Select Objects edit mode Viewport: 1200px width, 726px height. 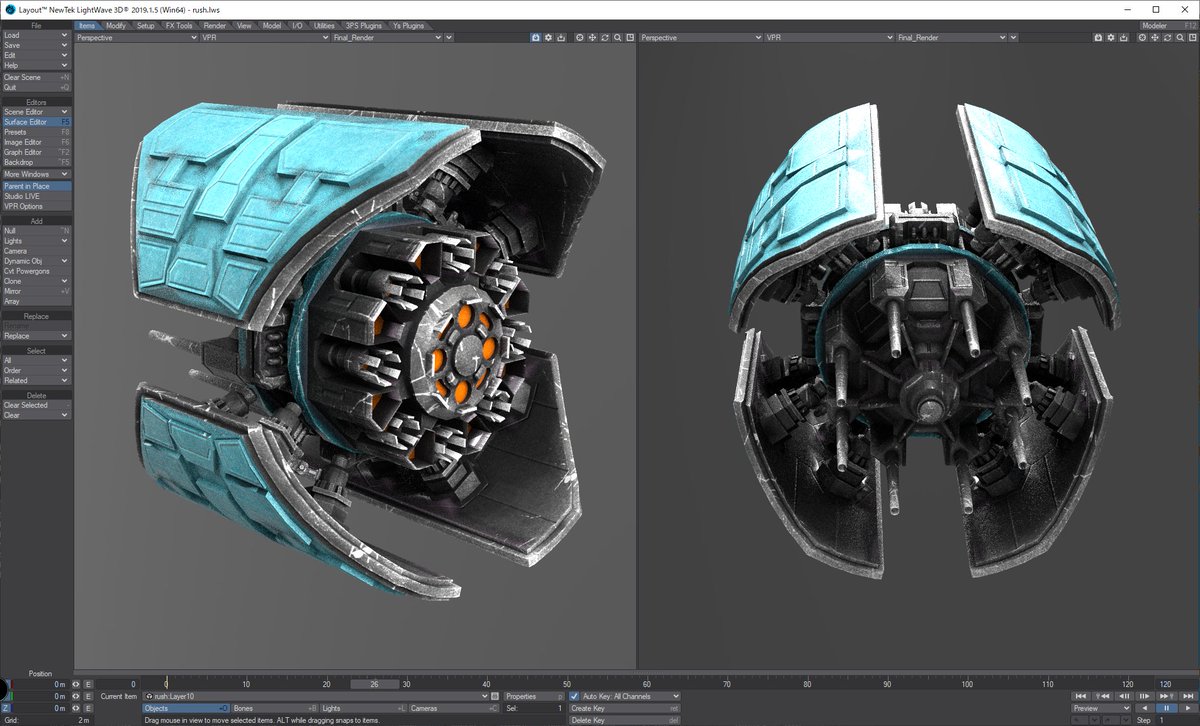[x=186, y=708]
